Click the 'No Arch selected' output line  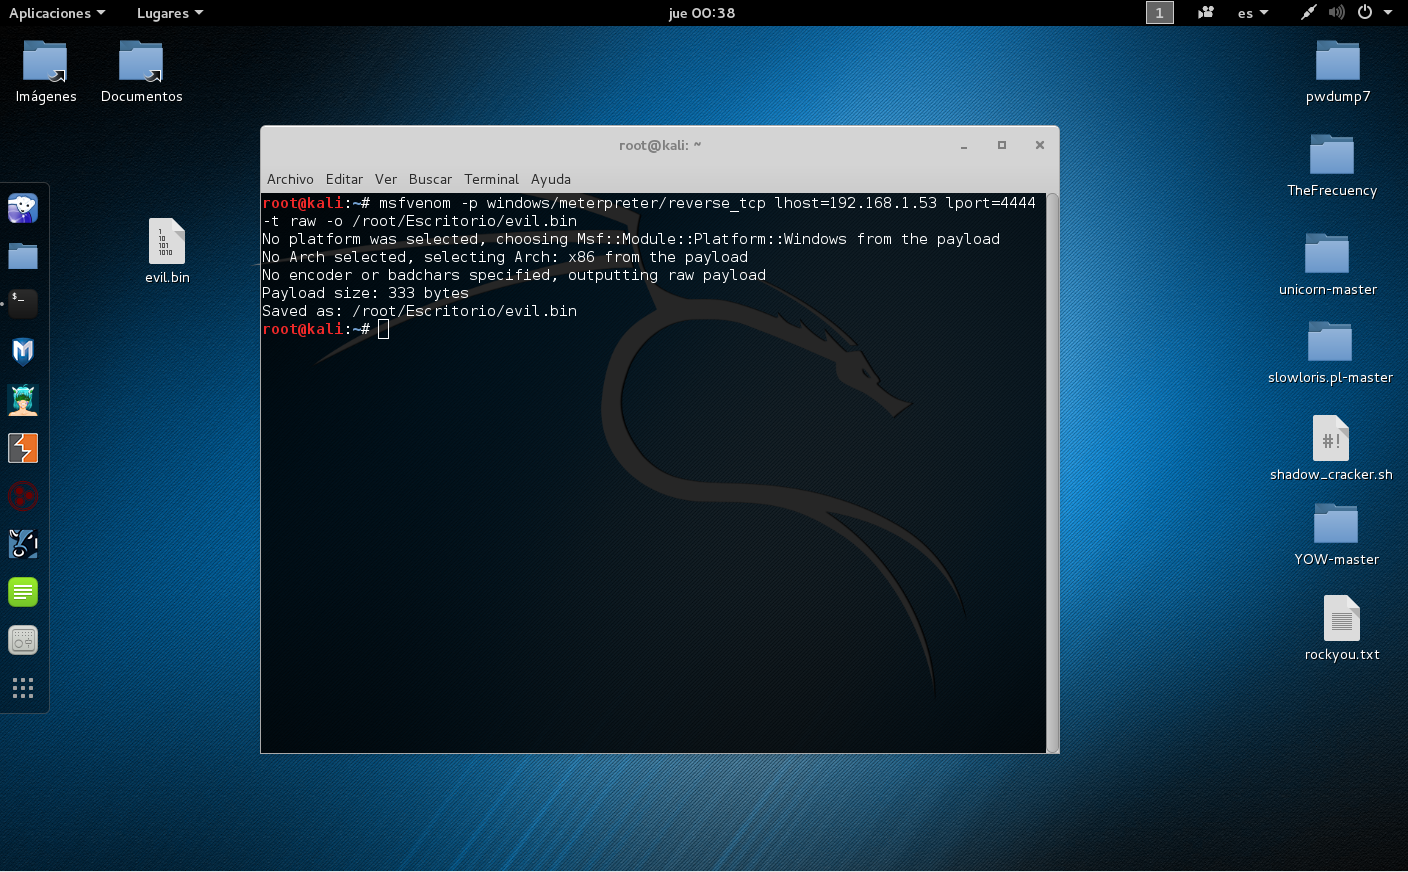tap(505, 257)
